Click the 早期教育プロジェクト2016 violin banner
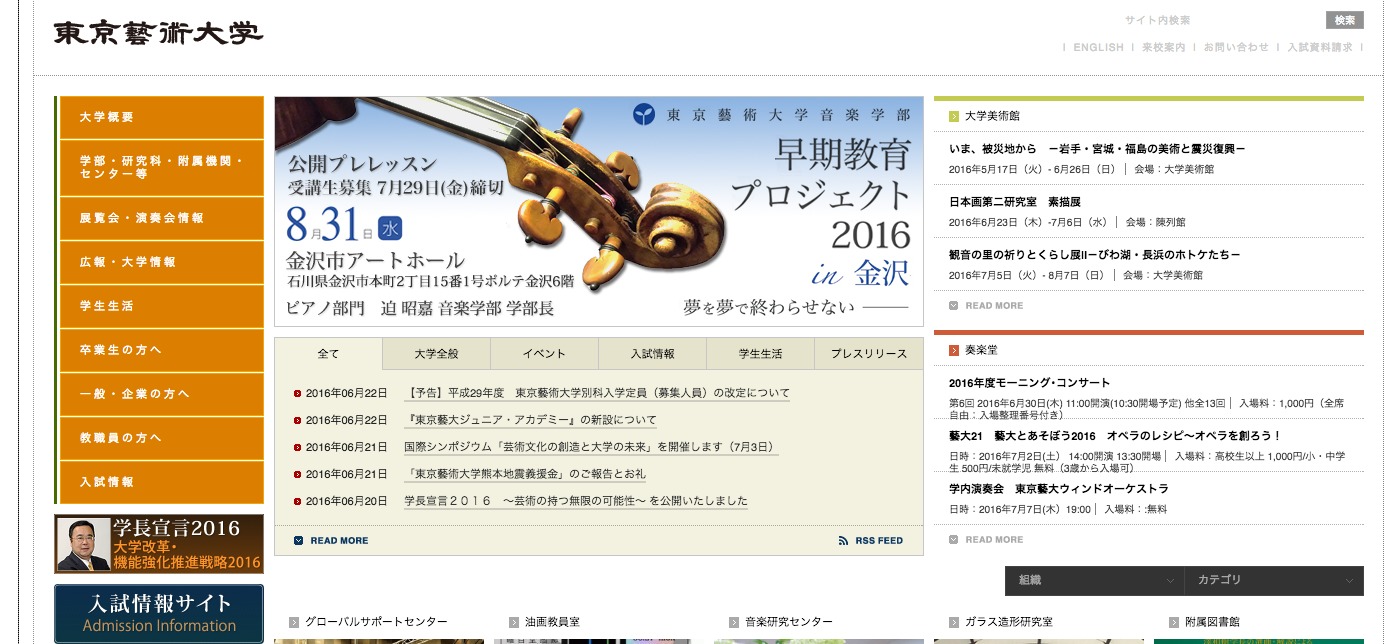This screenshot has height=644, width=1392. pos(598,211)
